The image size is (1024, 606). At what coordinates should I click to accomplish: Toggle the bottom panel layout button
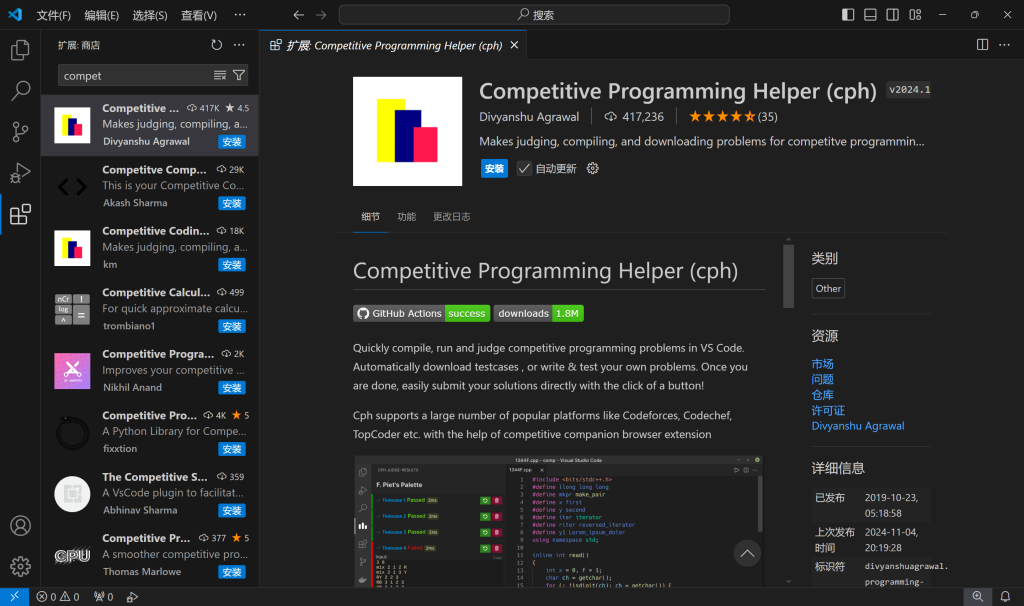pos(870,15)
